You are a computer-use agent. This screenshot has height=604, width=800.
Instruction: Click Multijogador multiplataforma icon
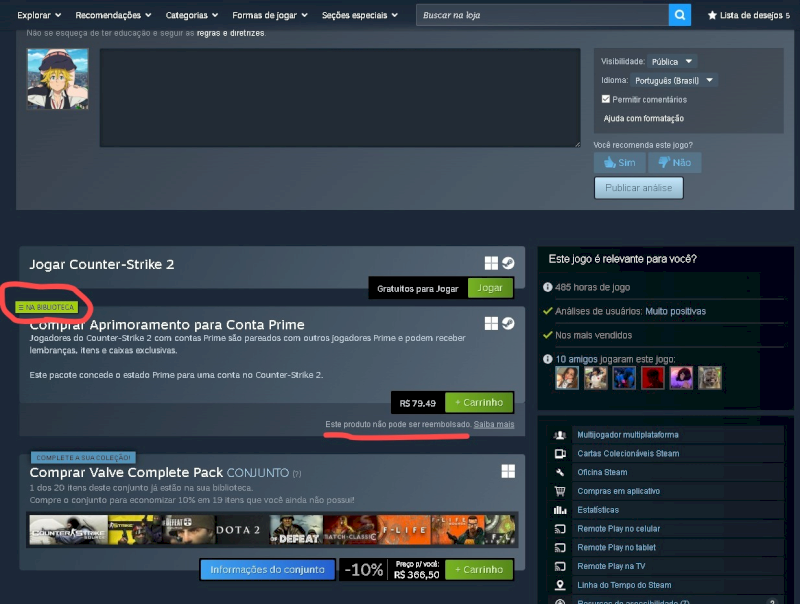click(x=560, y=435)
